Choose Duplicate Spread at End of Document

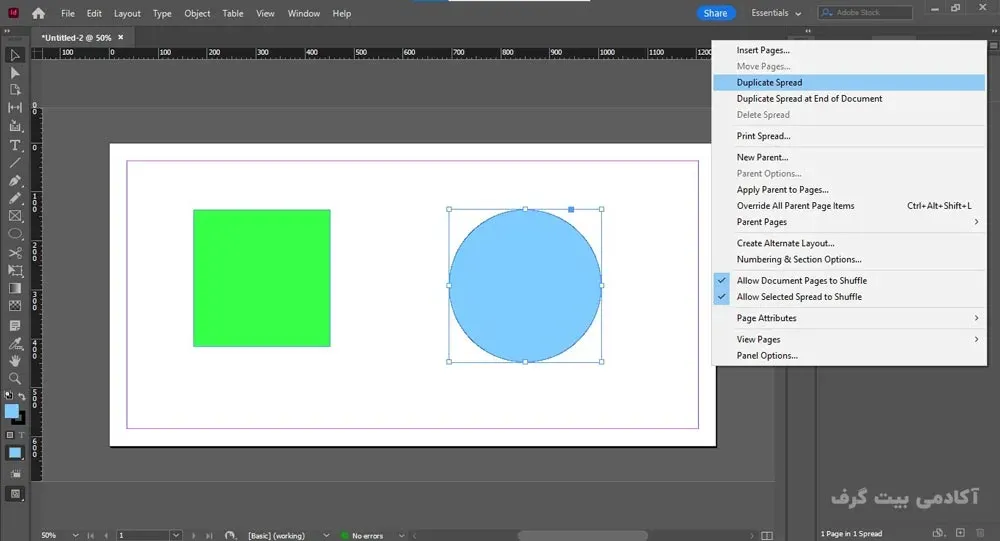tap(849, 99)
